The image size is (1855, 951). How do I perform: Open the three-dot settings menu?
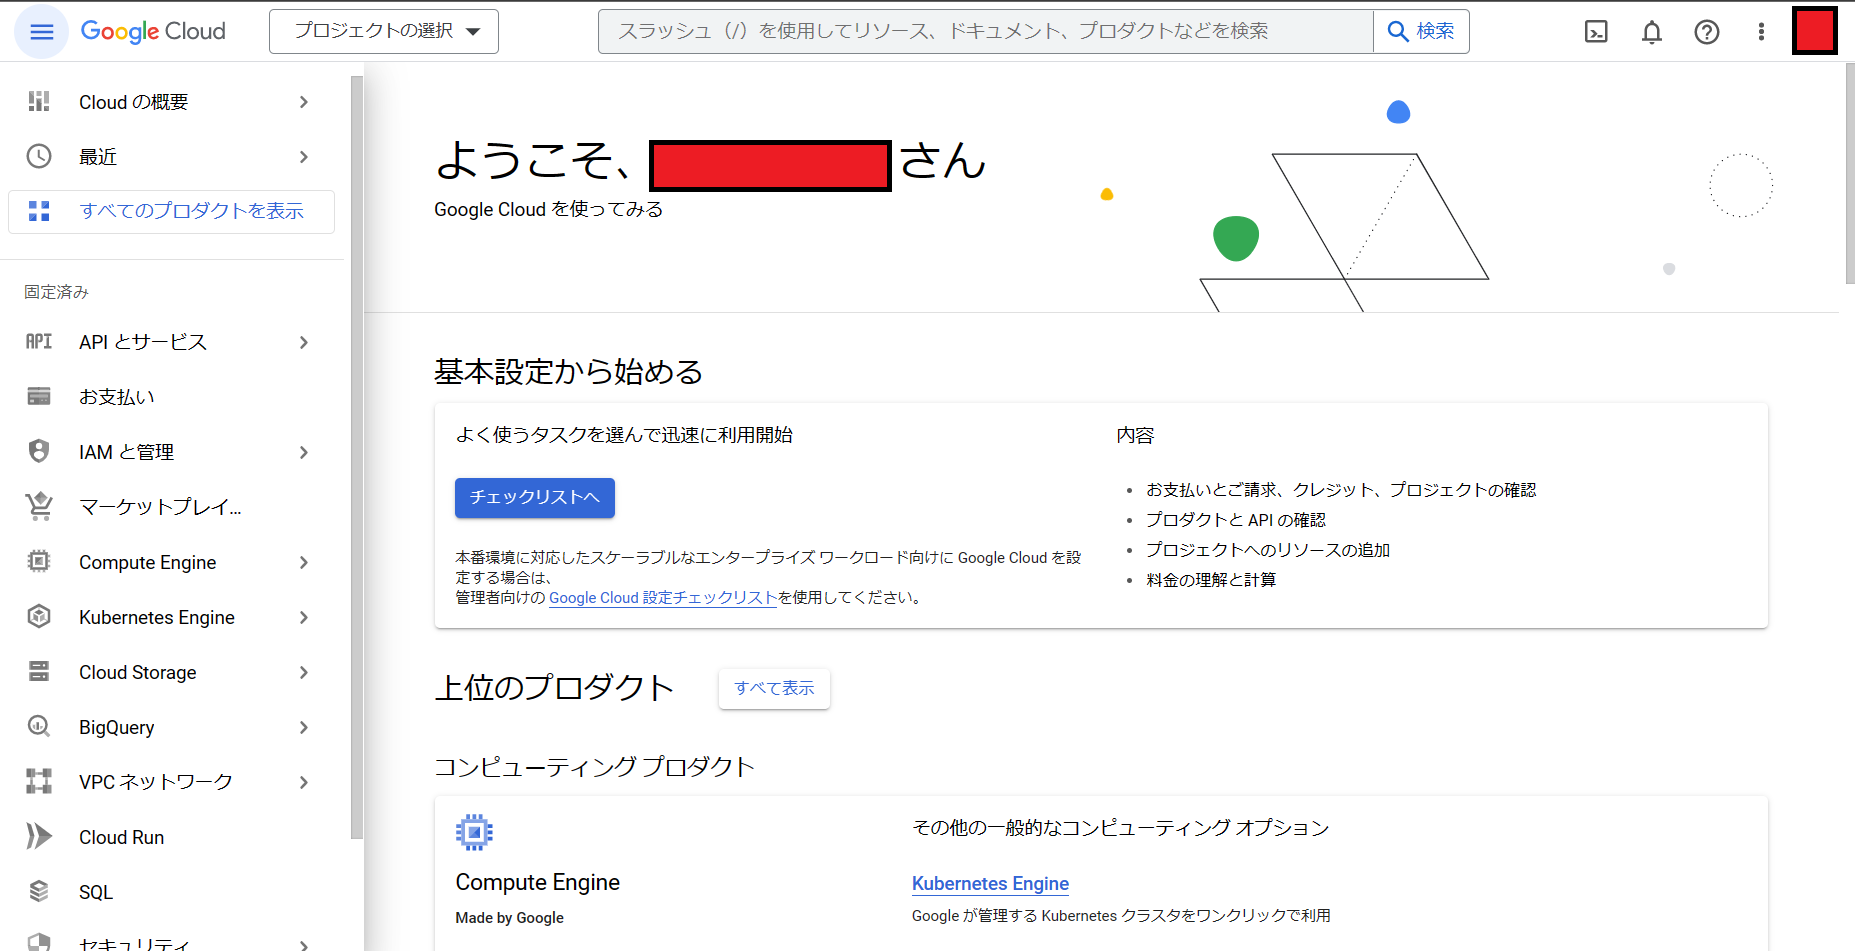pos(1761,32)
